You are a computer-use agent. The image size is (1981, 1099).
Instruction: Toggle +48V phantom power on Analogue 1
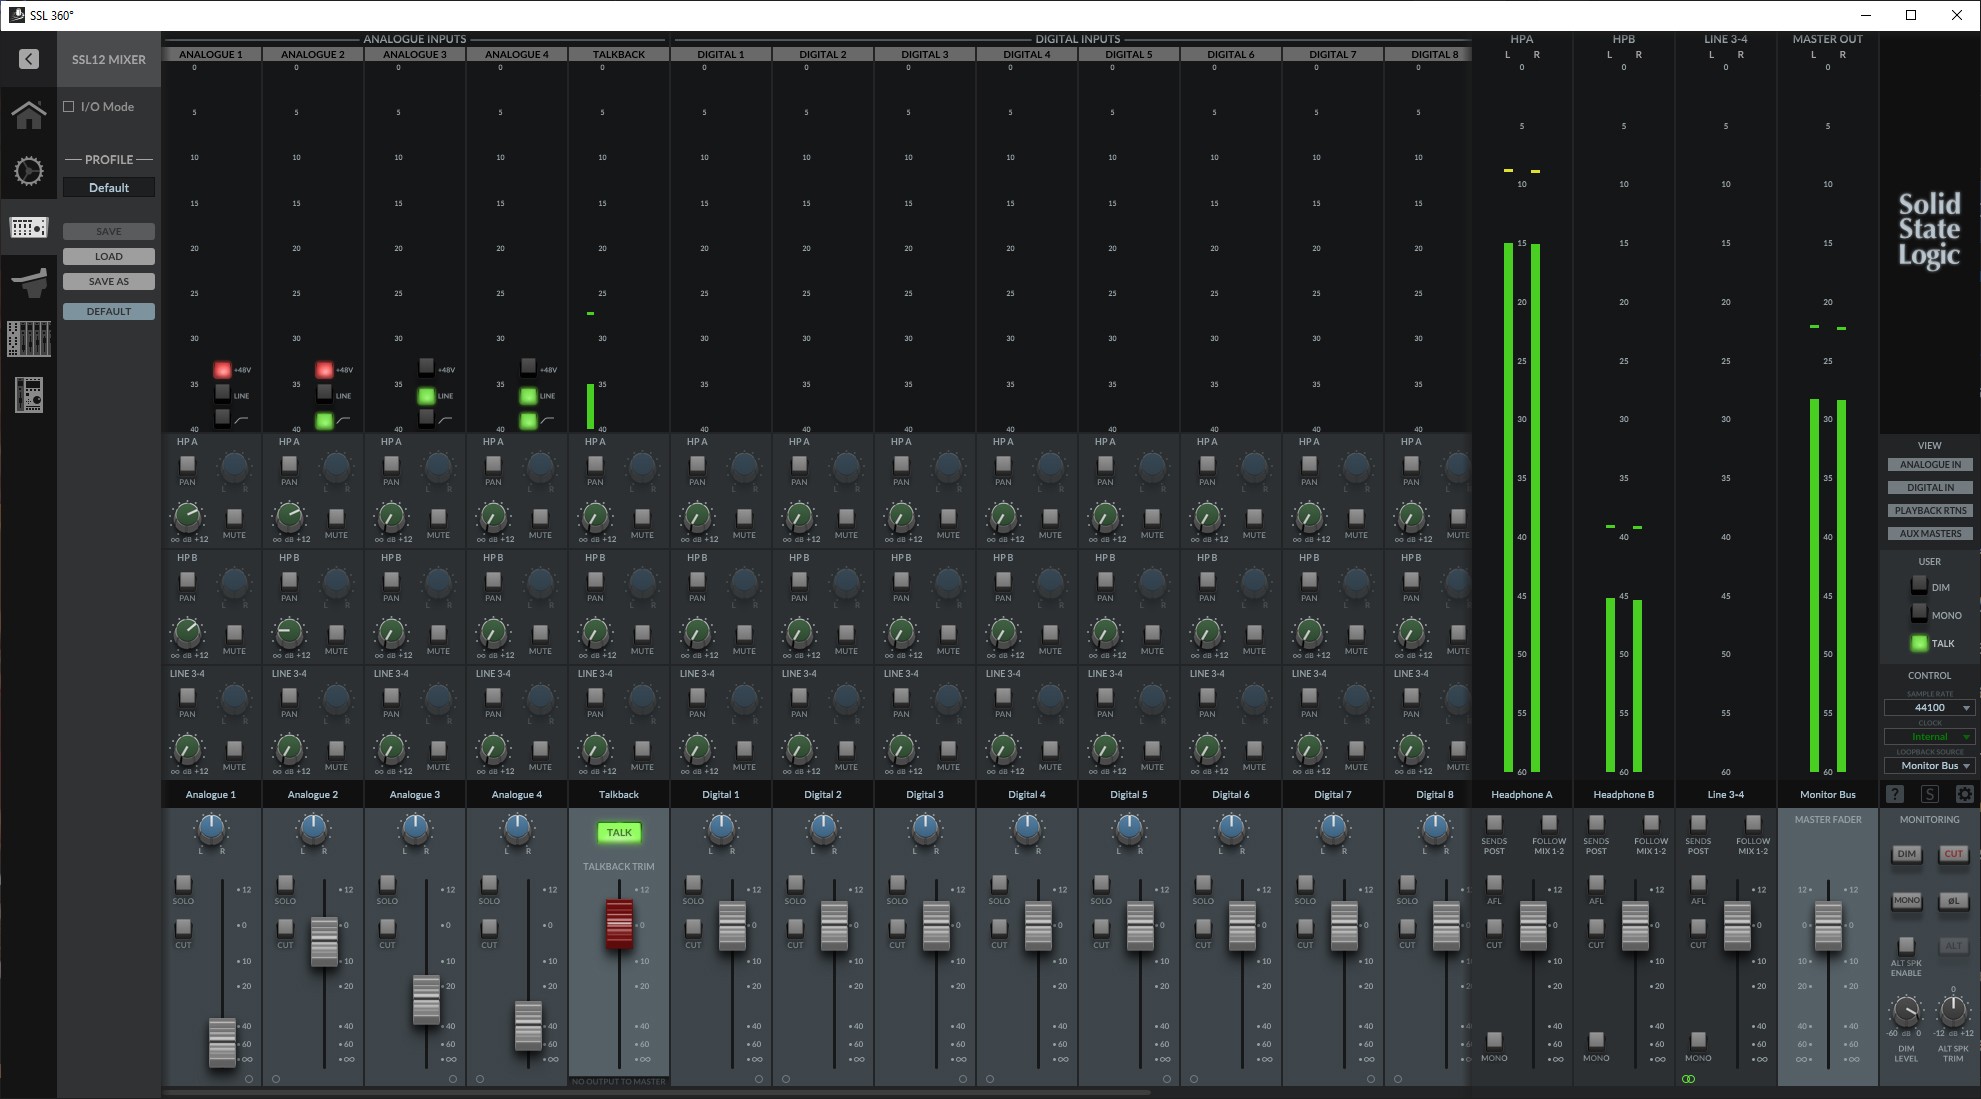(222, 370)
